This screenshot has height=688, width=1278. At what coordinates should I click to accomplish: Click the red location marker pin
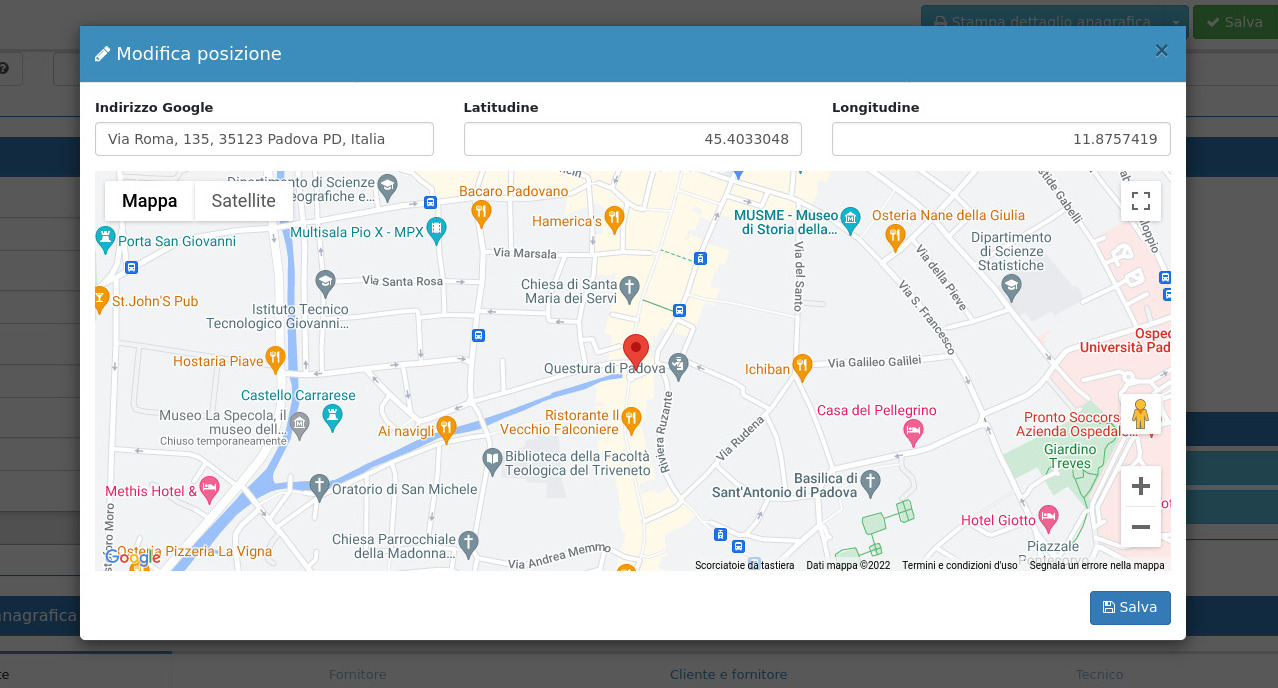coord(635,351)
